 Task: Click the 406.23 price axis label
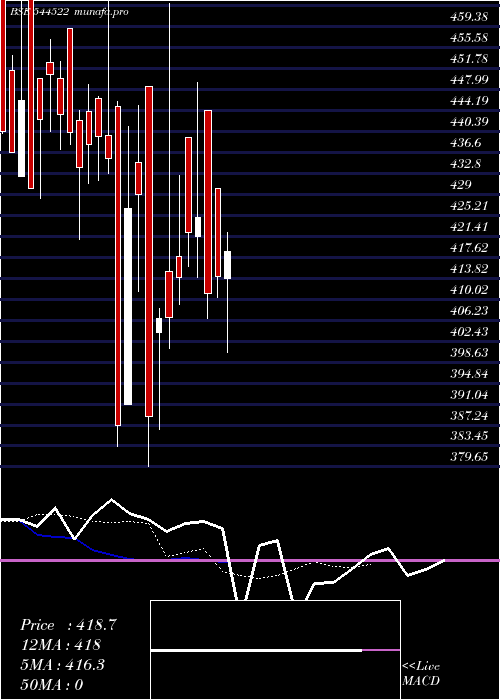(x=469, y=311)
